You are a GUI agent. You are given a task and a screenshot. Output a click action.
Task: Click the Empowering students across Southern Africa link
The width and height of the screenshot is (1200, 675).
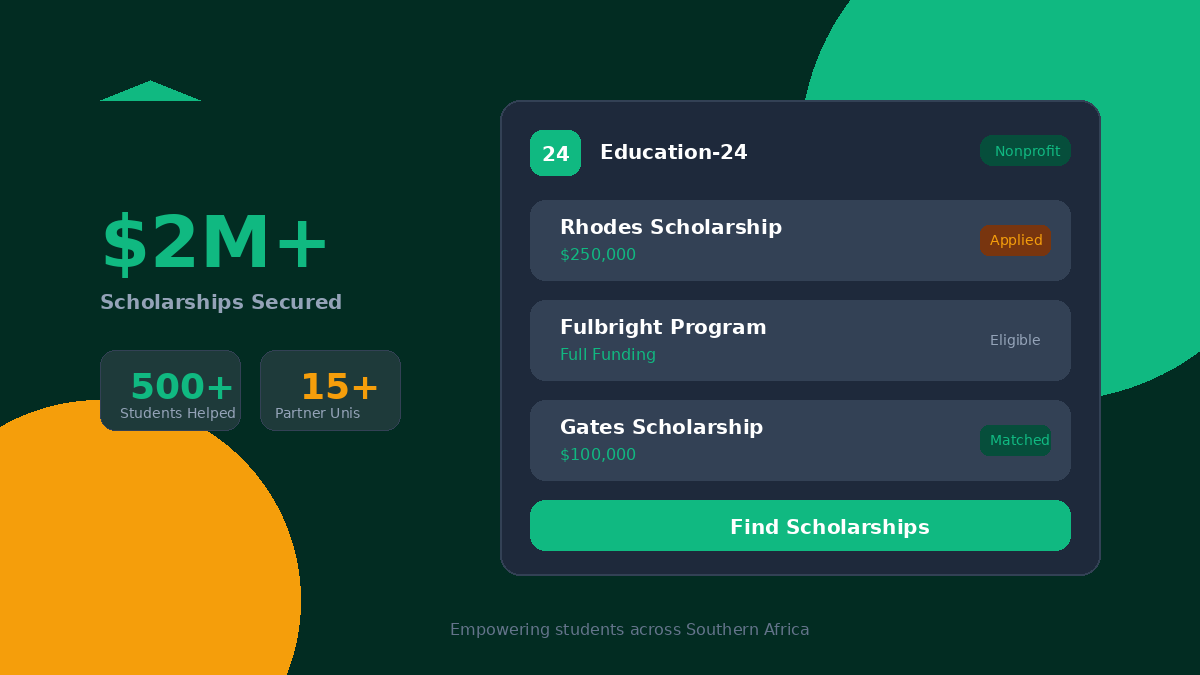(630, 629)
